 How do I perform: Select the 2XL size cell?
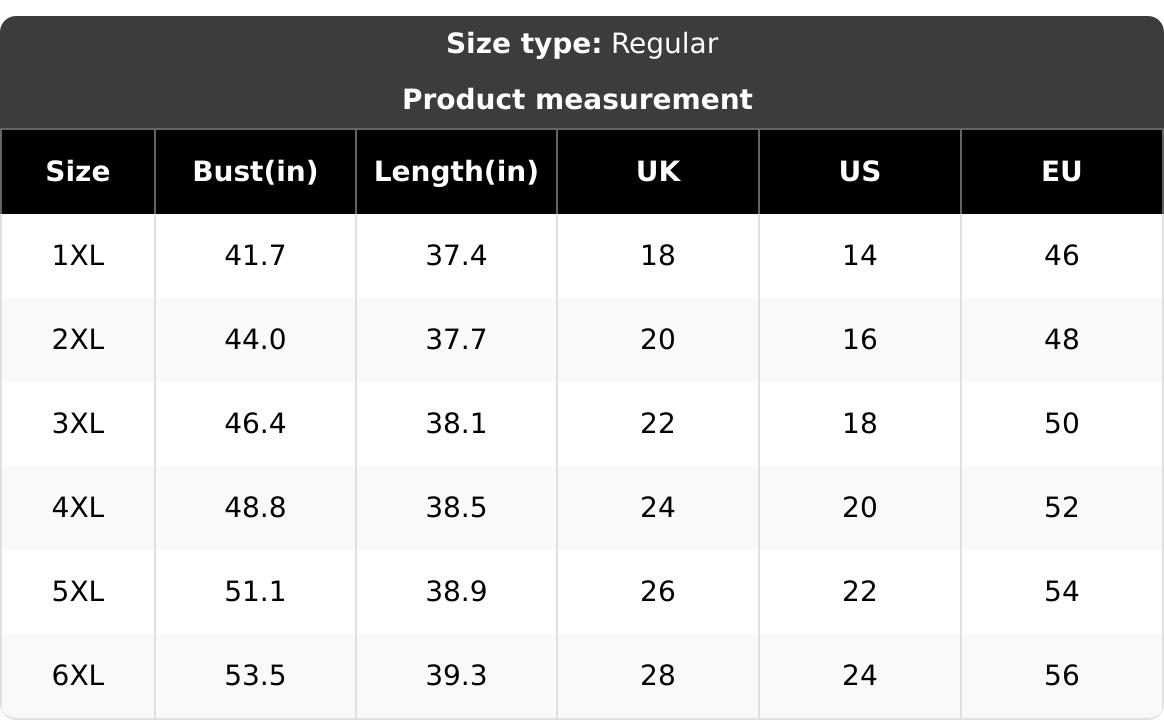point(78,340)
